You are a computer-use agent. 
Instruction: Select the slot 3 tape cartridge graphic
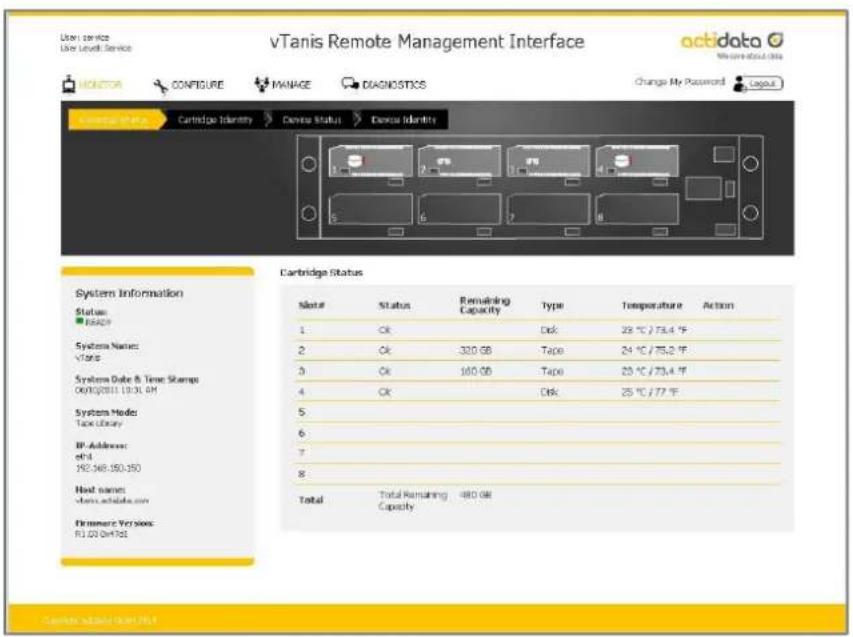pos(548,160)
